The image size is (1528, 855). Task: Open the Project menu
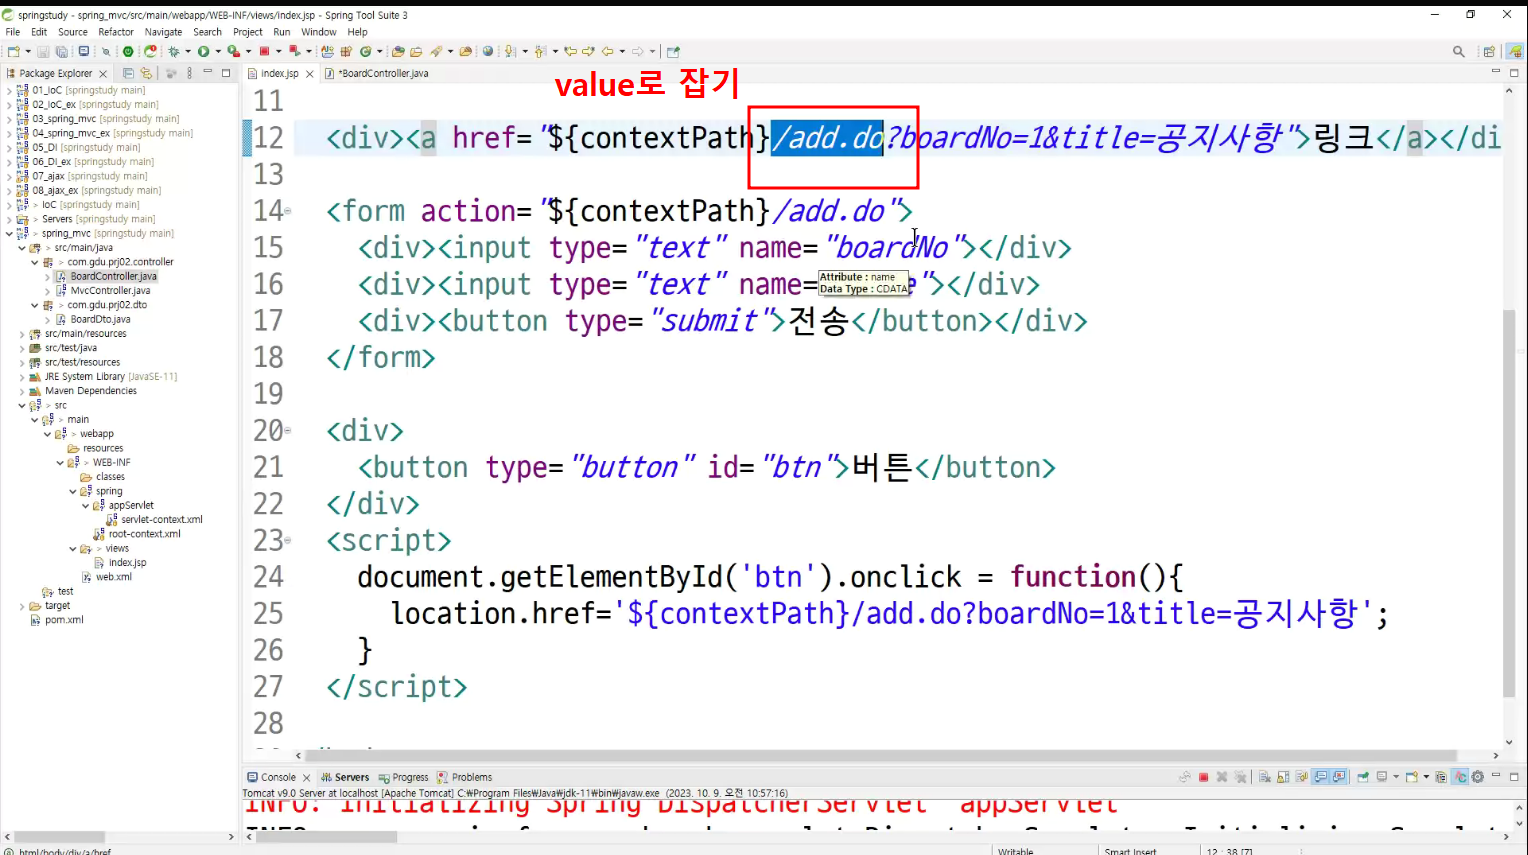pyautogui.click(x=248, y=32)
